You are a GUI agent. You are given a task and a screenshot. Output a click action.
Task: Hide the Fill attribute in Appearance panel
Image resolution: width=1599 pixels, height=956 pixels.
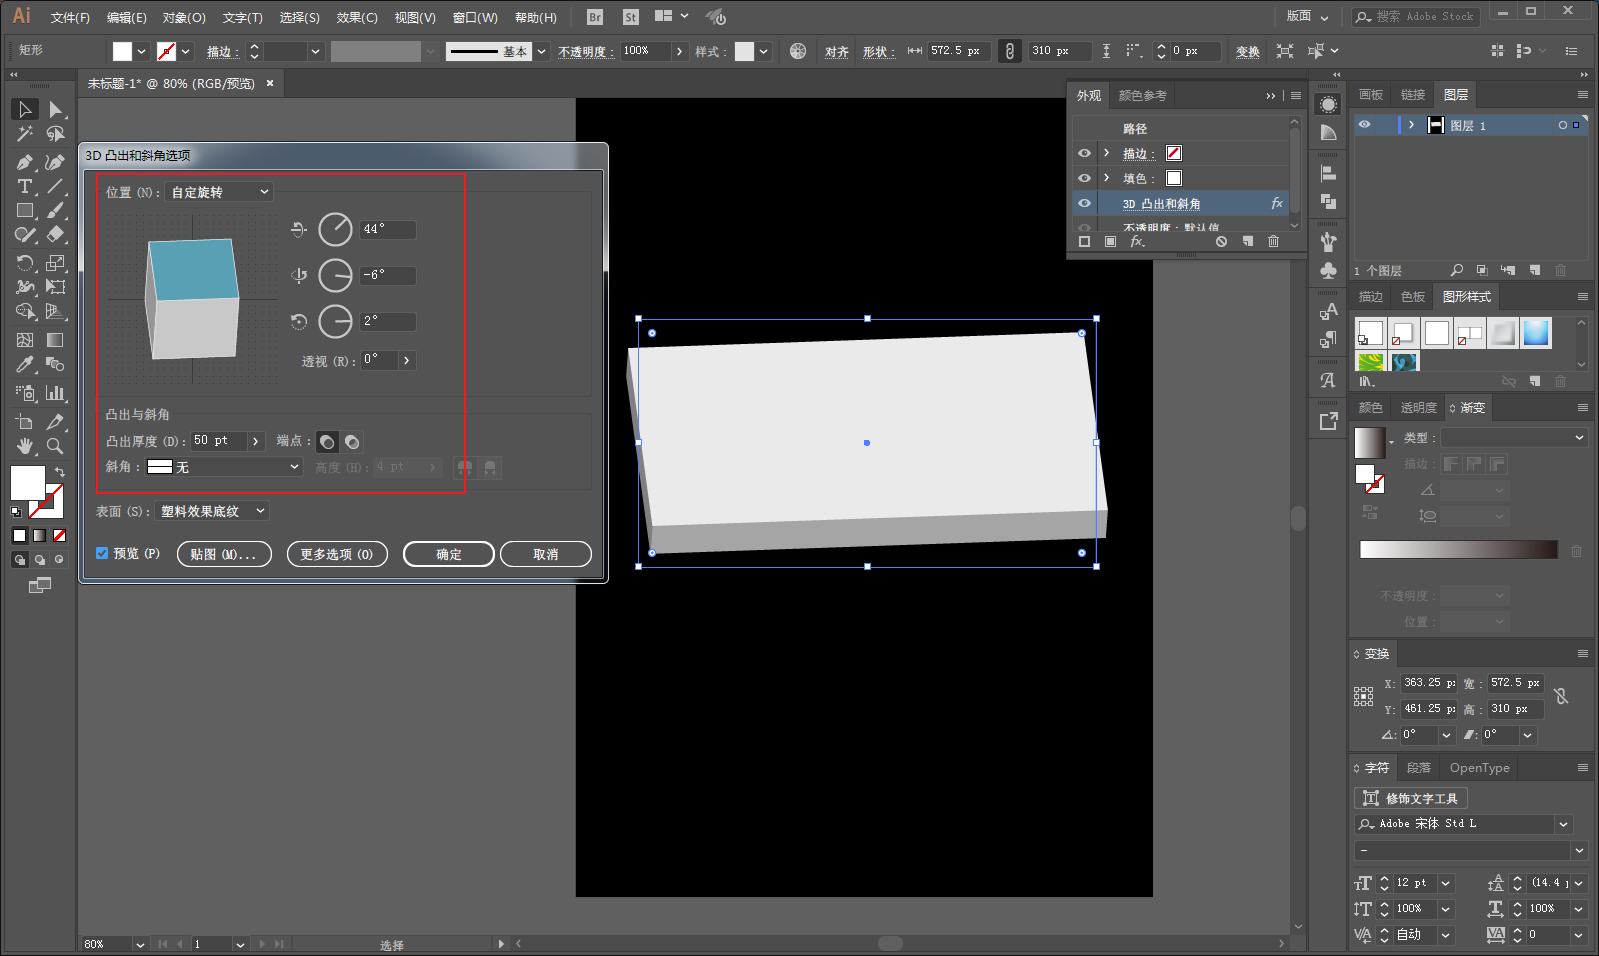(x=1084, y=178)
